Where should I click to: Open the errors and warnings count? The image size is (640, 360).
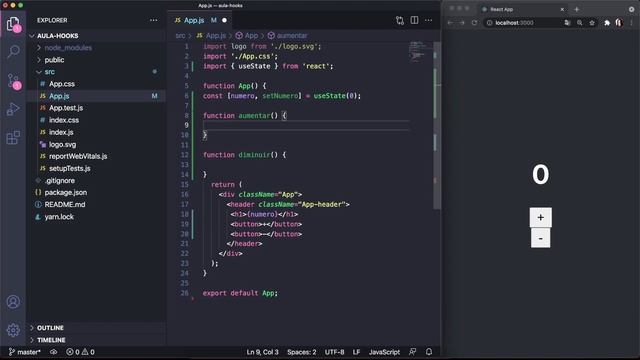pyautogui.click(x=80, y=352)
